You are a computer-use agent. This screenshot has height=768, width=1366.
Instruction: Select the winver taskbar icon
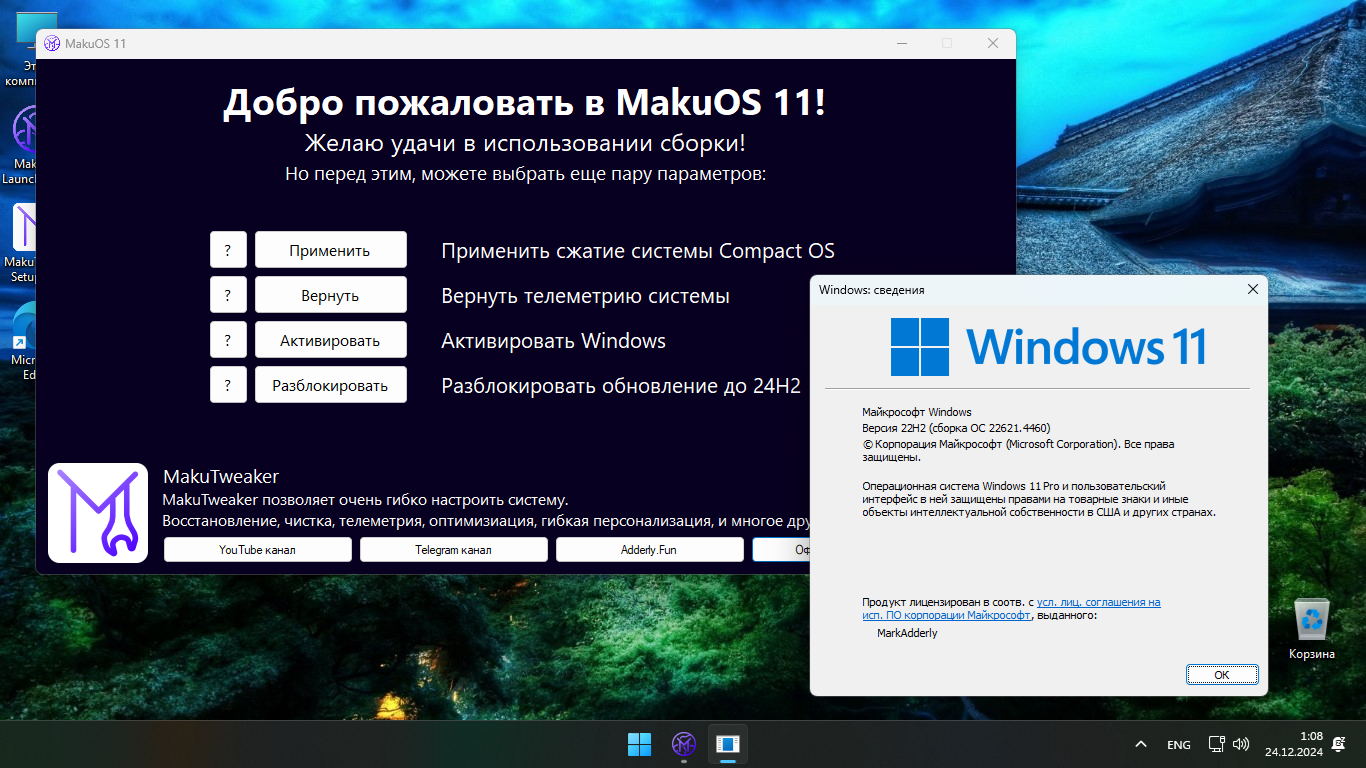tap(728, 744)
